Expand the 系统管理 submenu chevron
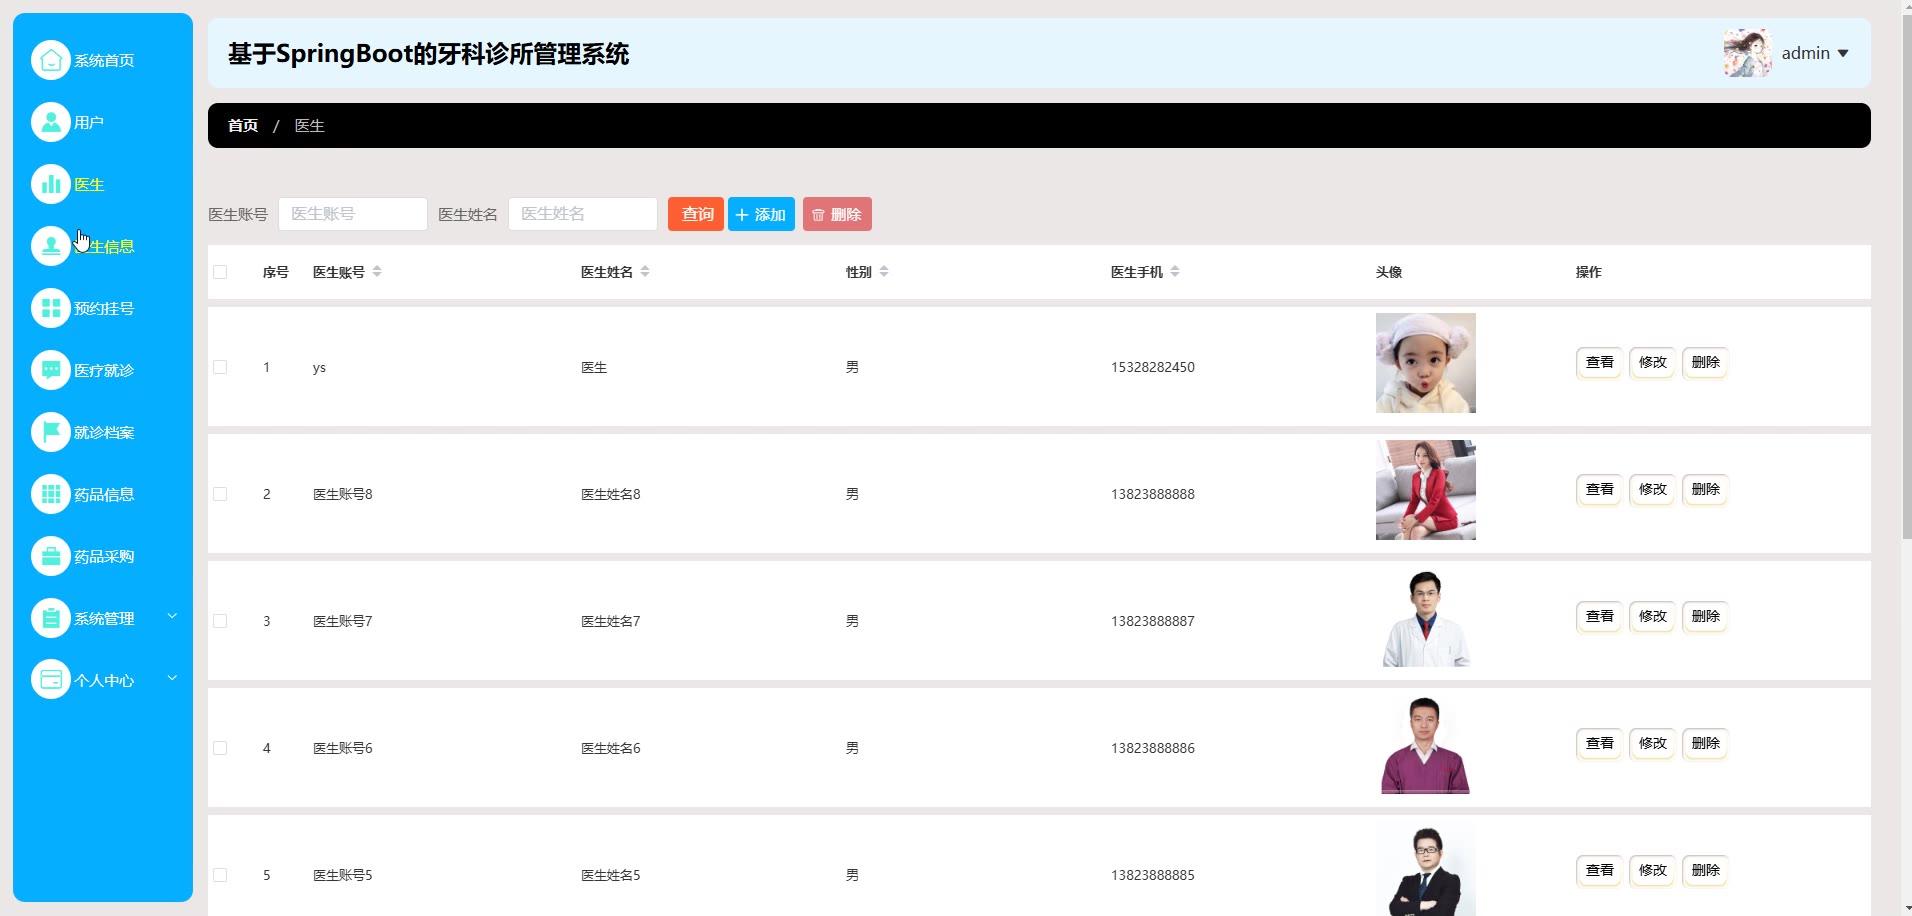Screen dimensions: 1912x916 pos(172,616)
